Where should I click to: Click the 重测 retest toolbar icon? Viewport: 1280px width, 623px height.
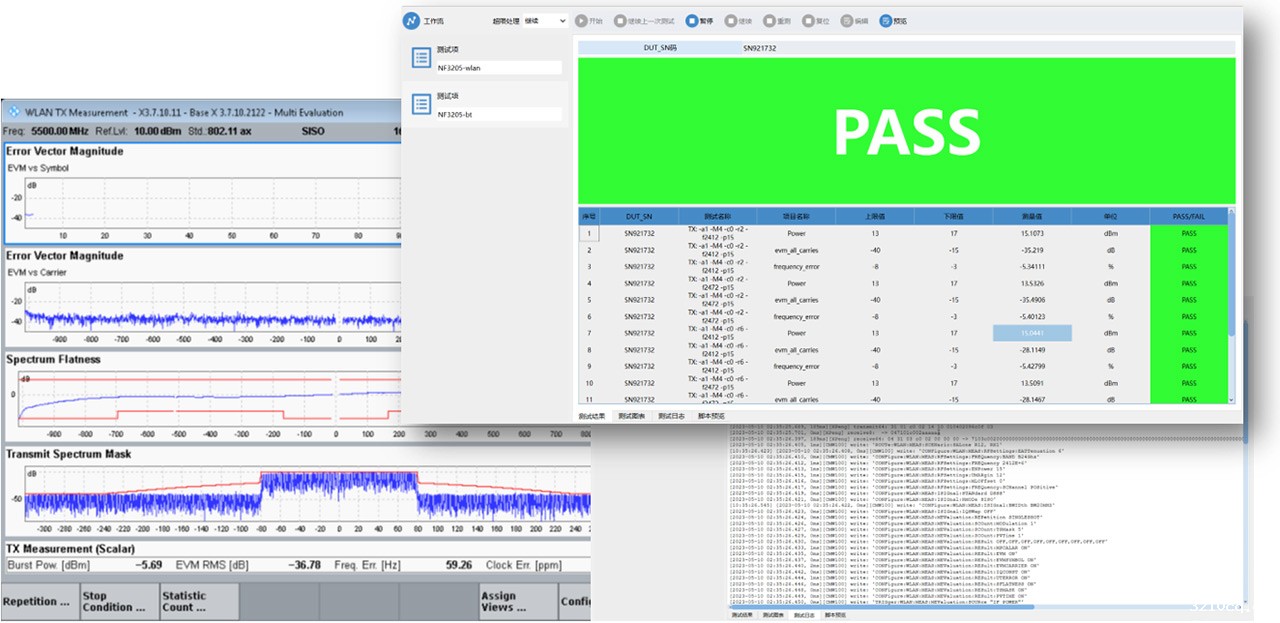pyautogui.click(x=768, y=20)
